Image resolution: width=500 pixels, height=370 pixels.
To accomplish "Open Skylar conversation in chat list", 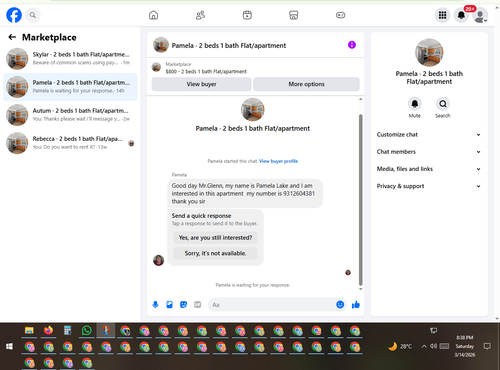I will tap(70, 59).
